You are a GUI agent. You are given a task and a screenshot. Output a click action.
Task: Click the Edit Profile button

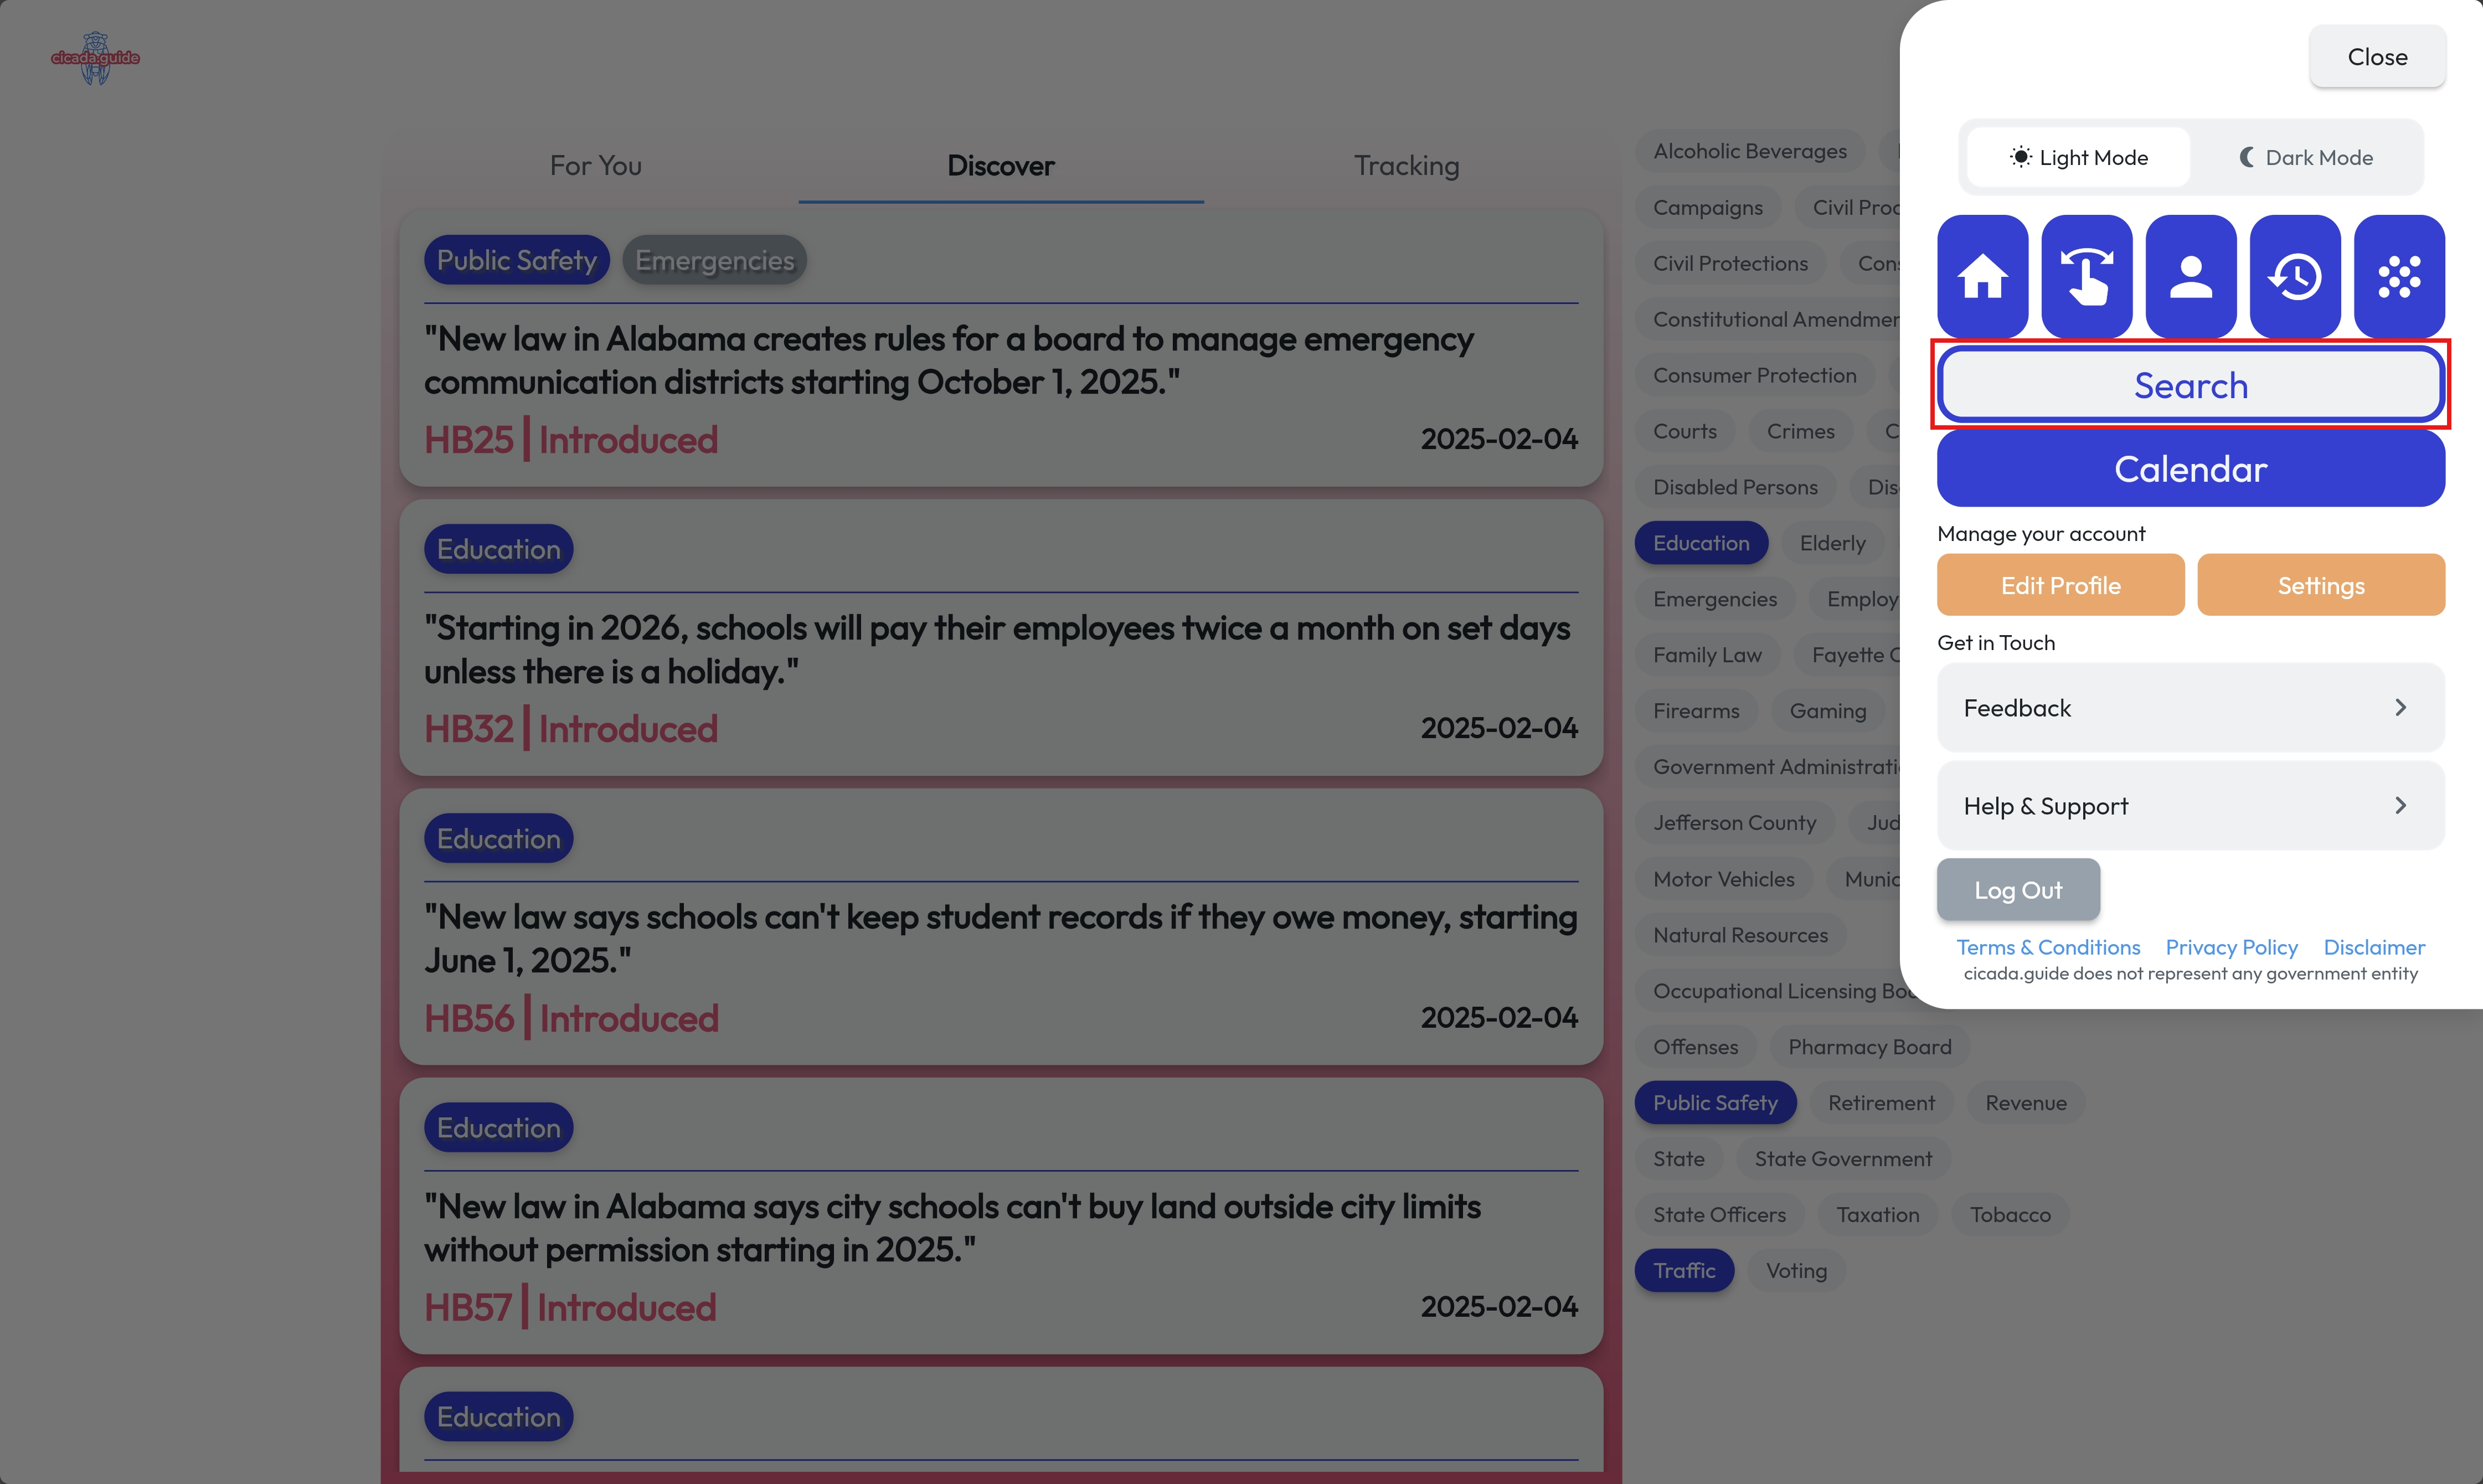2060,585
